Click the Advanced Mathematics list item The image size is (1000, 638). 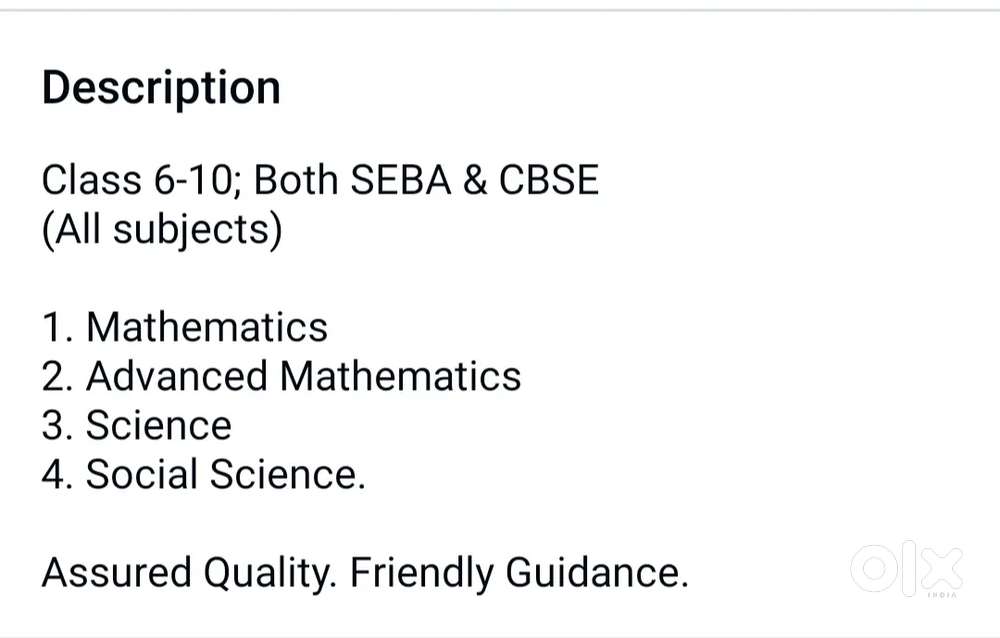[x=282, y=376]
